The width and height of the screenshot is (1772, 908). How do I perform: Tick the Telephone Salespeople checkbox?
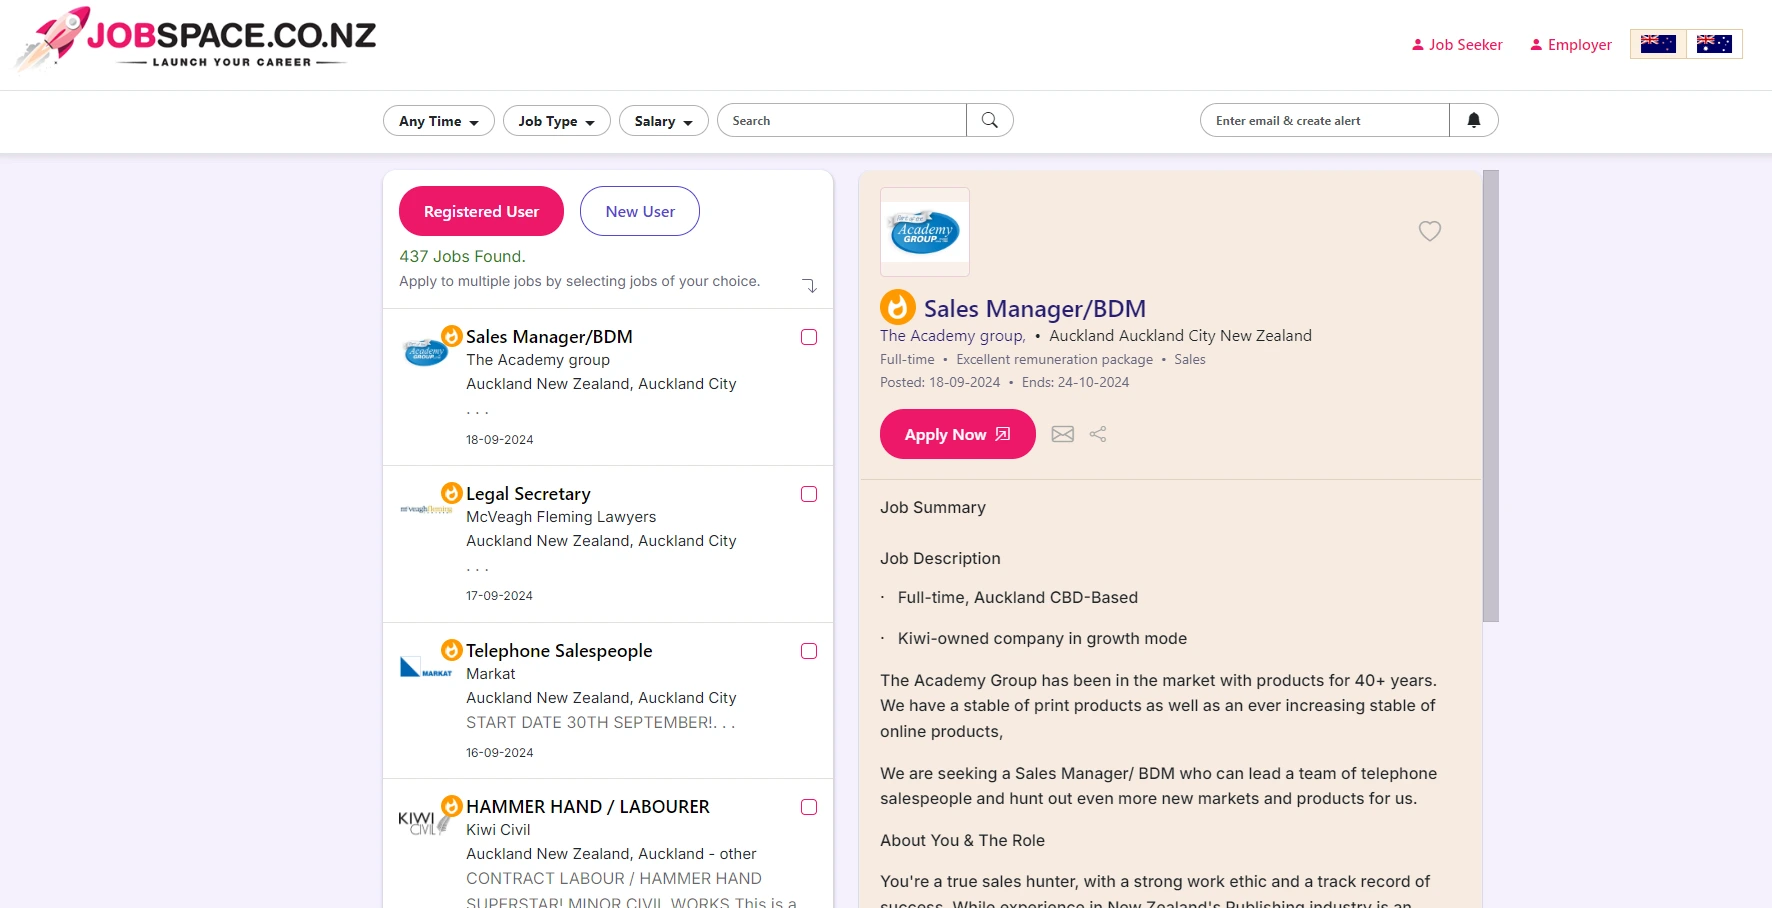point(809,651)
